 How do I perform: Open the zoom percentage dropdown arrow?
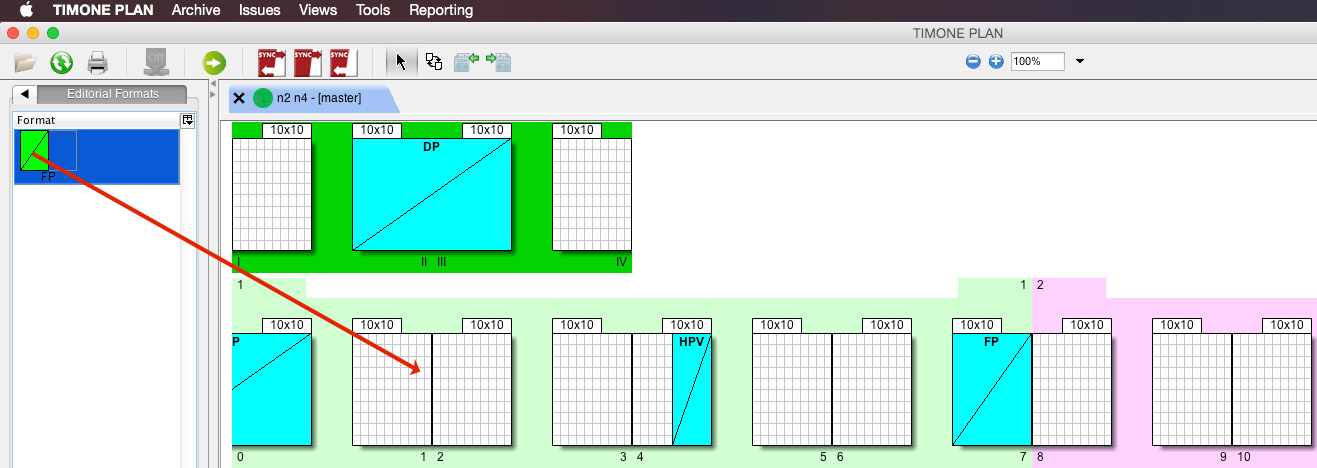point(1080,61)
